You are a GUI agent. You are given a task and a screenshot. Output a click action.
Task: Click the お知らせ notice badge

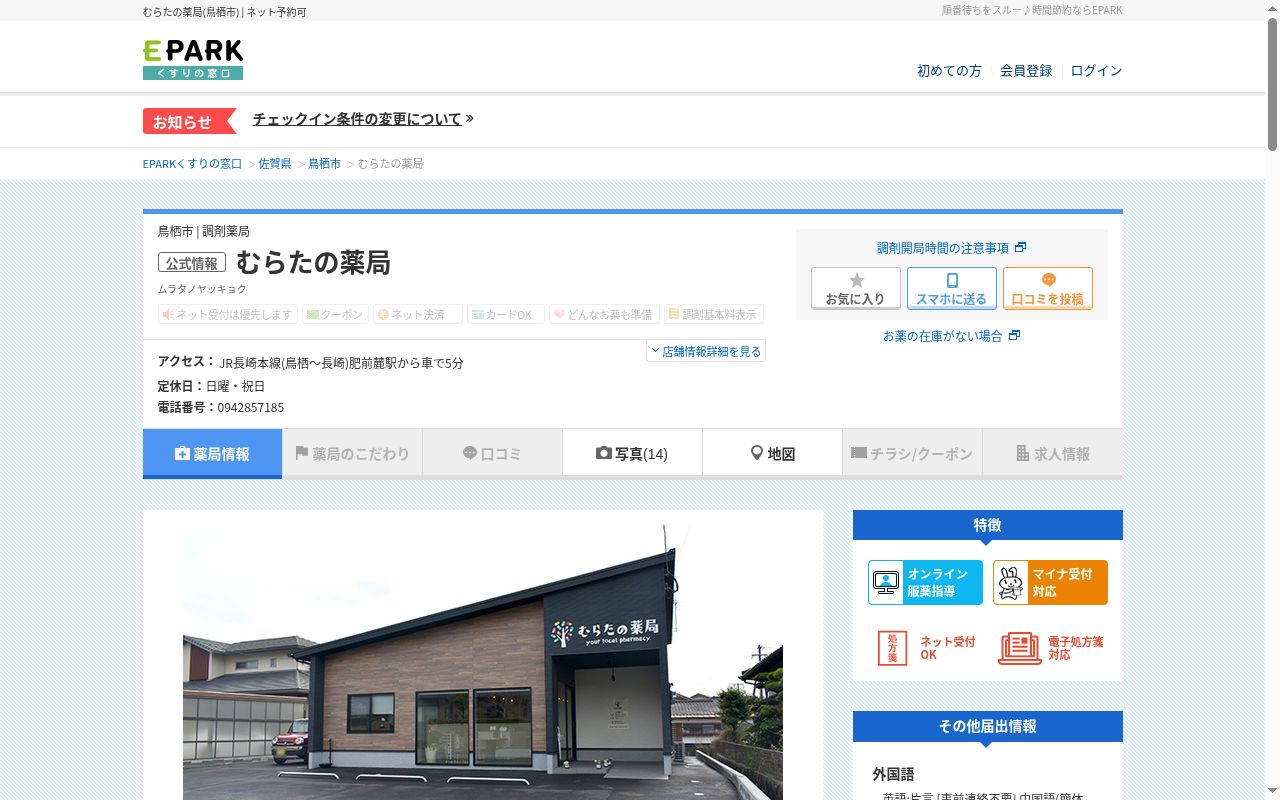[189, 121]
